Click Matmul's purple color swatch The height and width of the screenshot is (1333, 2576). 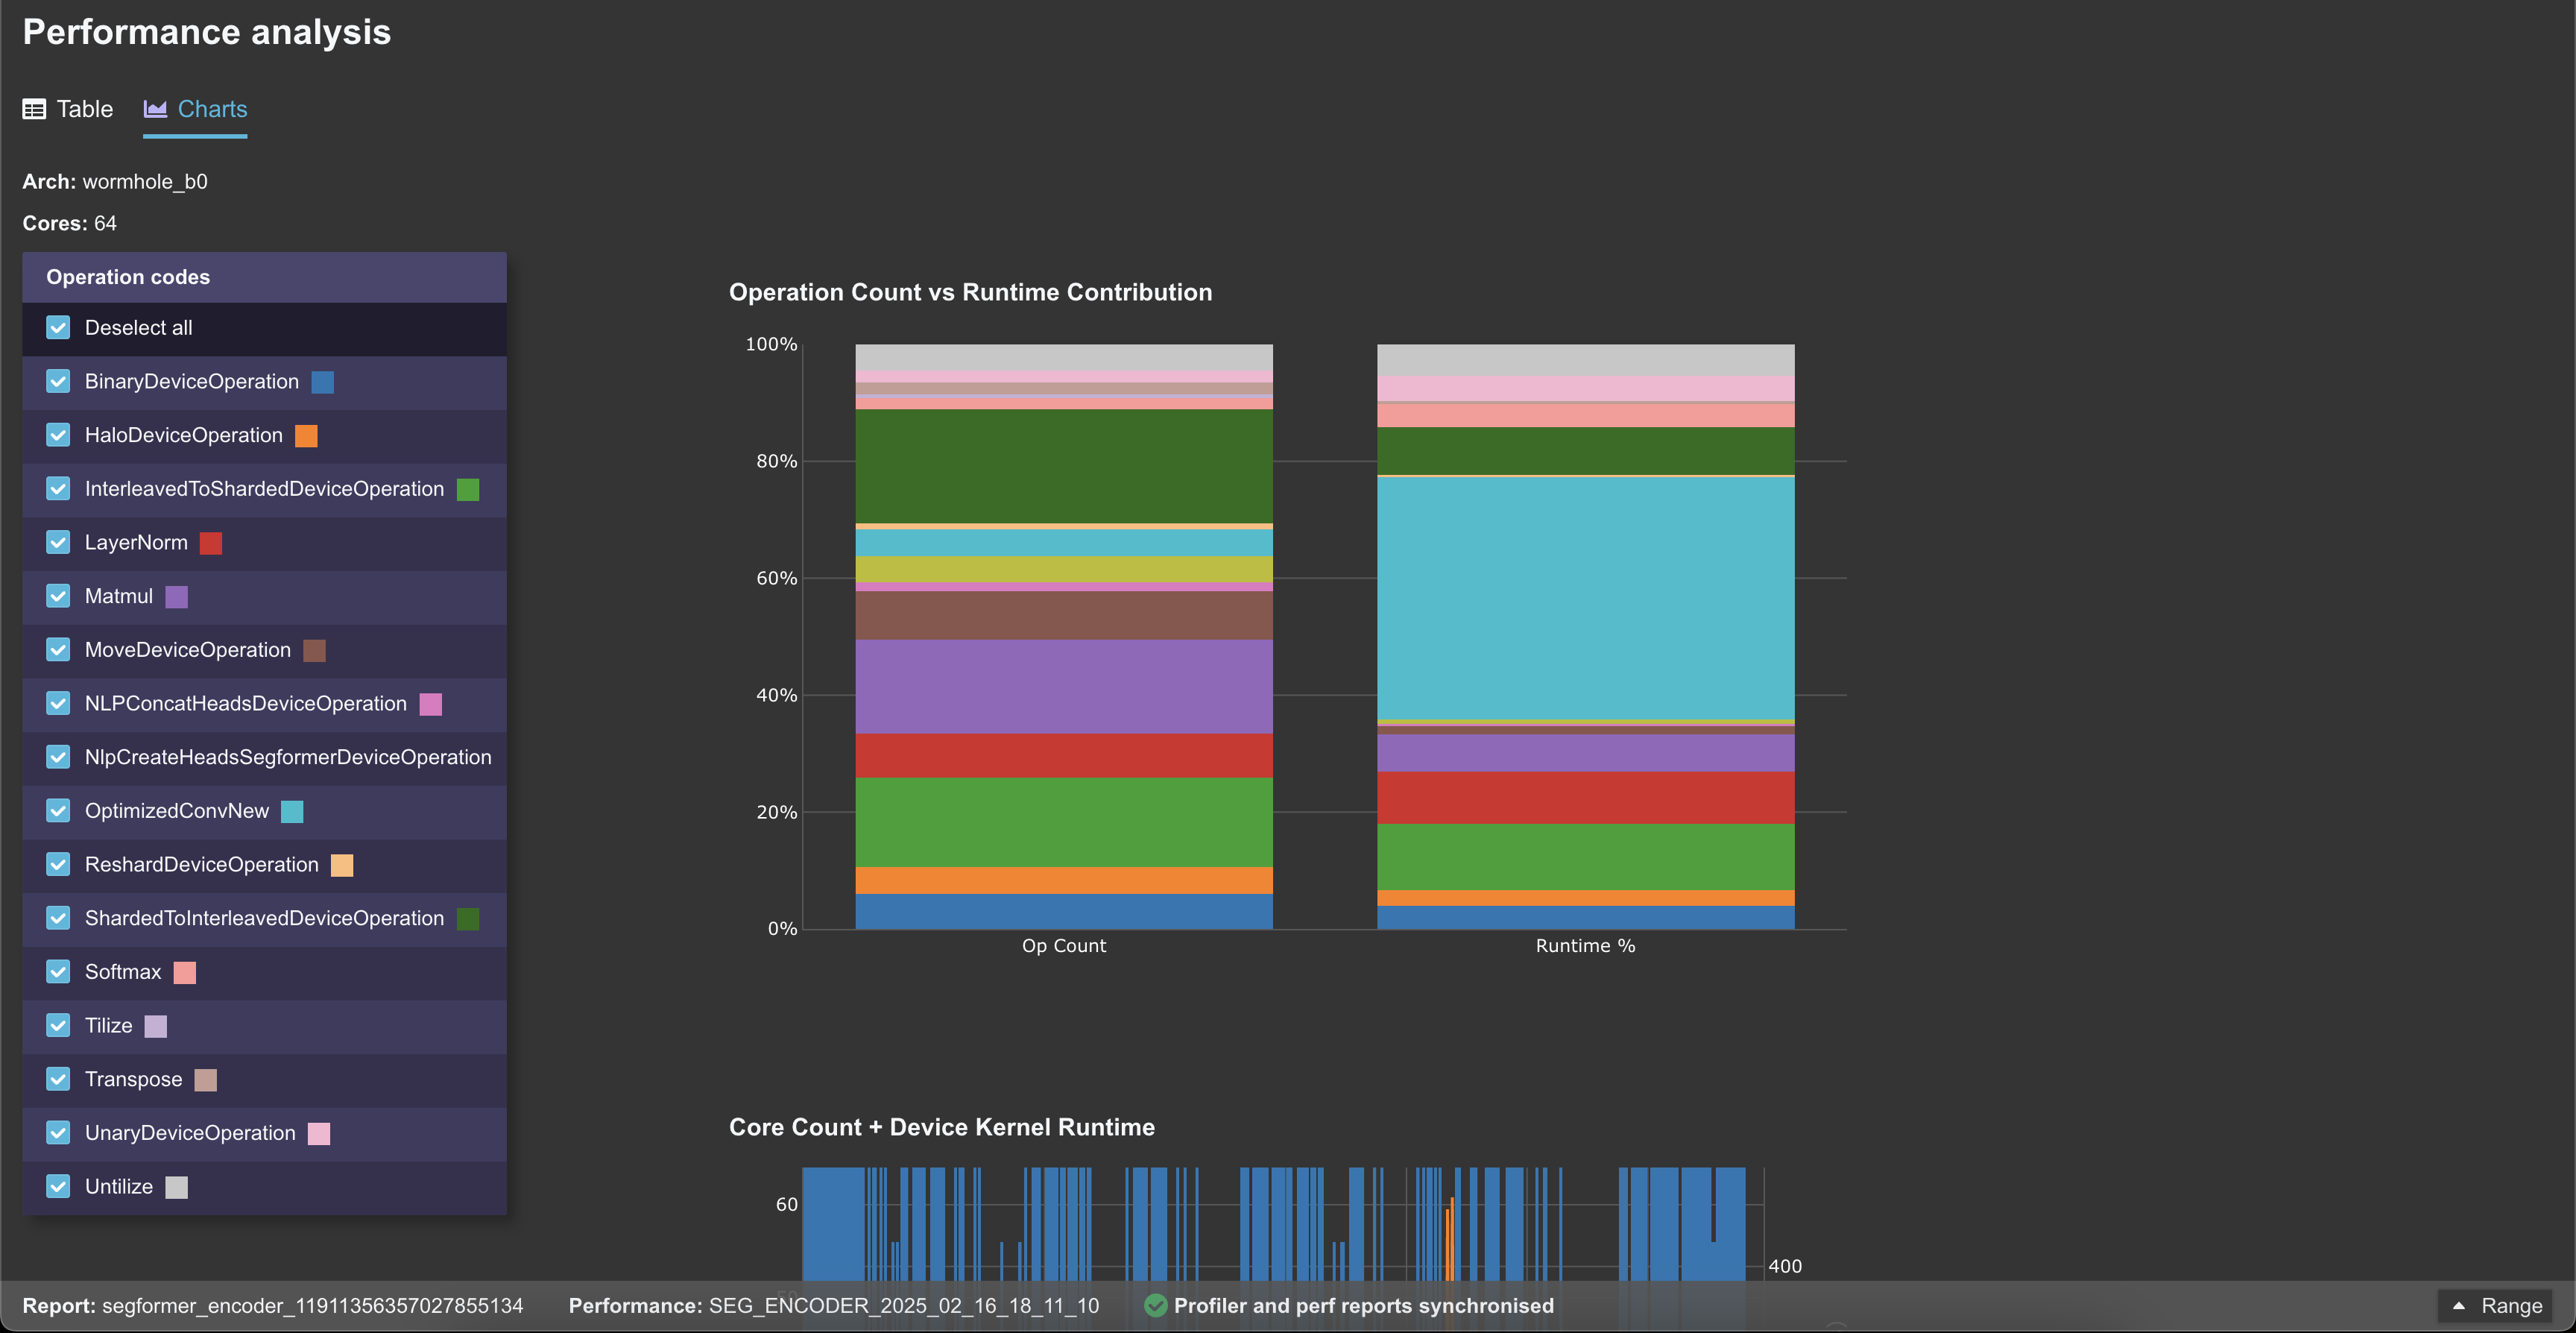pyautogui.click(x=176, y=596)
